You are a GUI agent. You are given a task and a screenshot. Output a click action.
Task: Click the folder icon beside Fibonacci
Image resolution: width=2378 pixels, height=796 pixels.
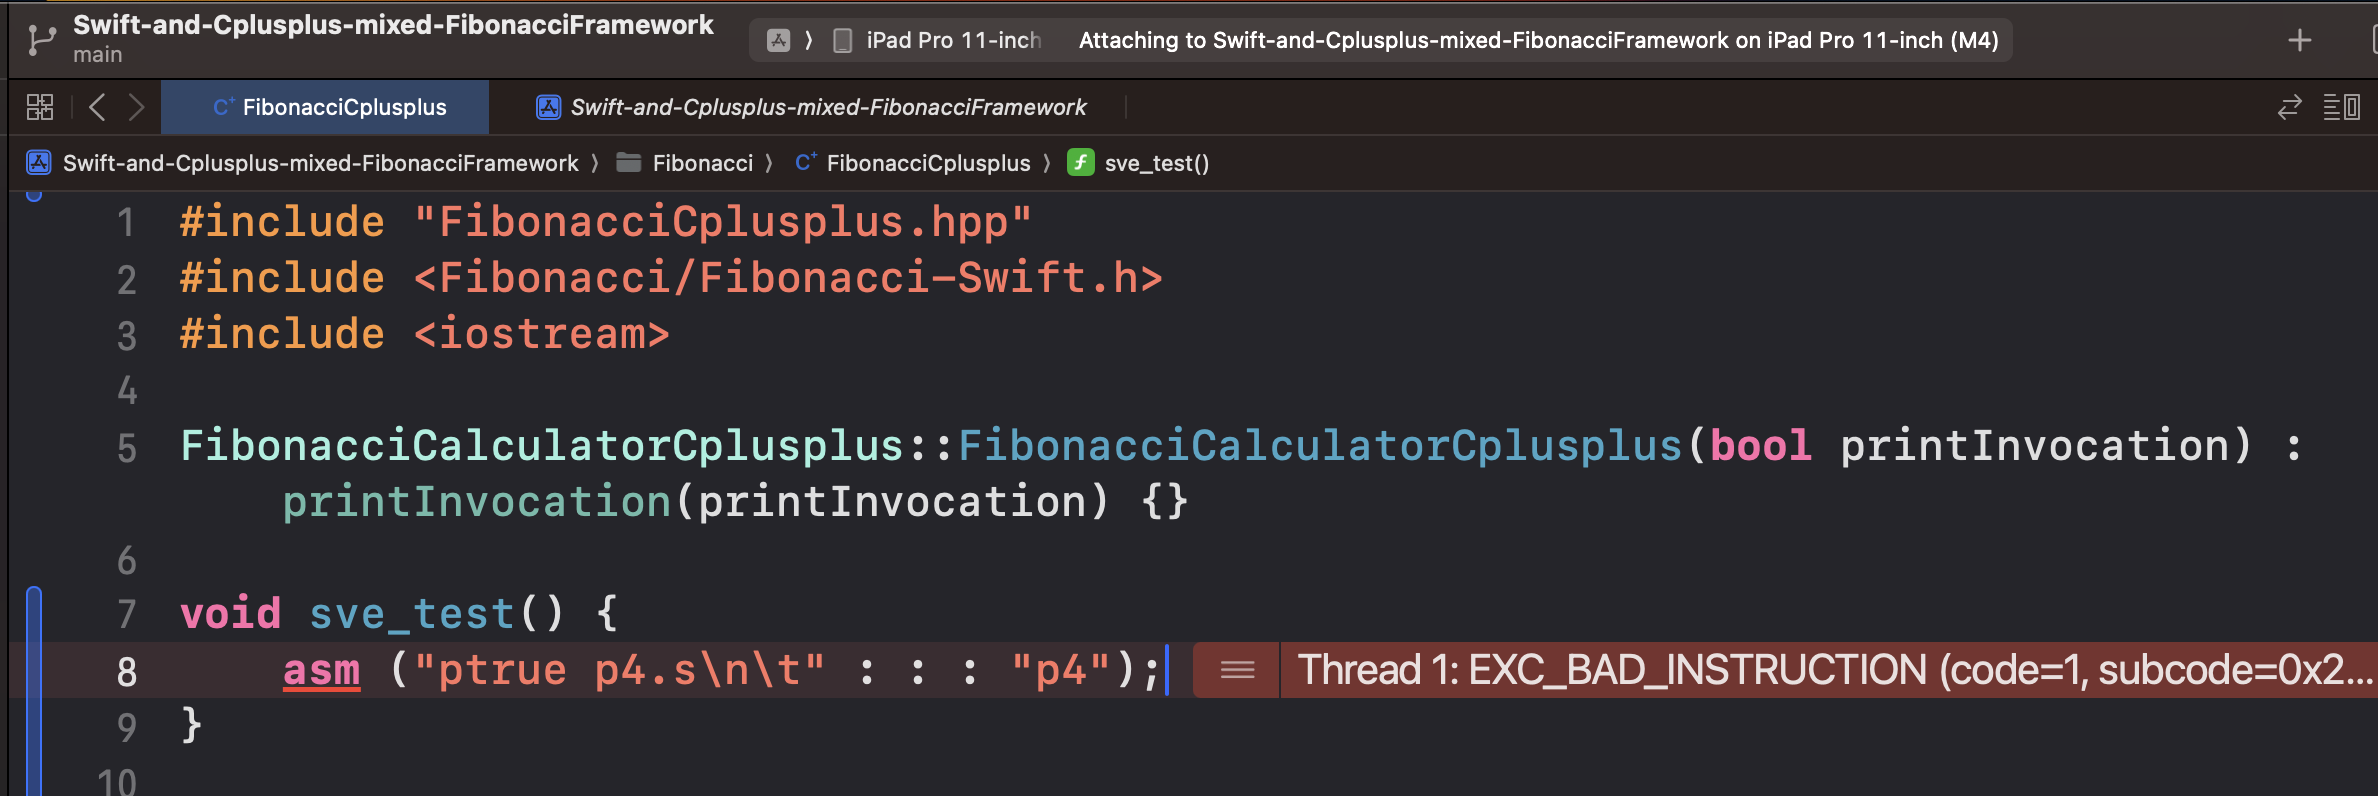(629, 162)
